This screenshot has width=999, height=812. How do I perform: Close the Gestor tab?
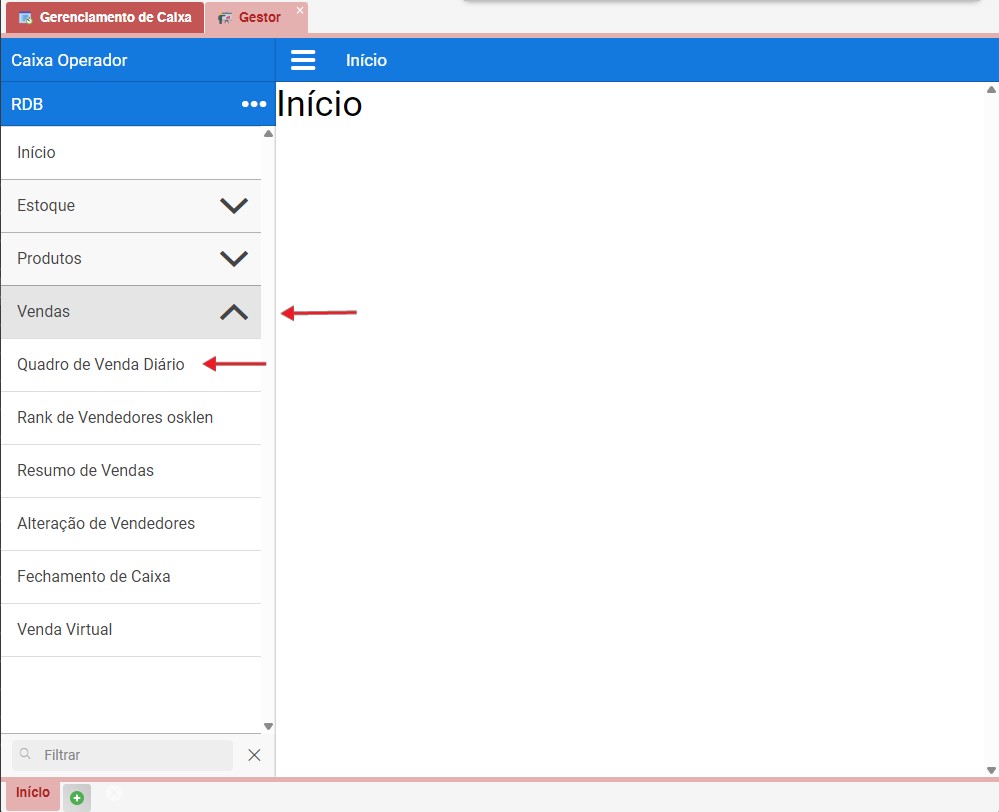[x=299, y=10]
